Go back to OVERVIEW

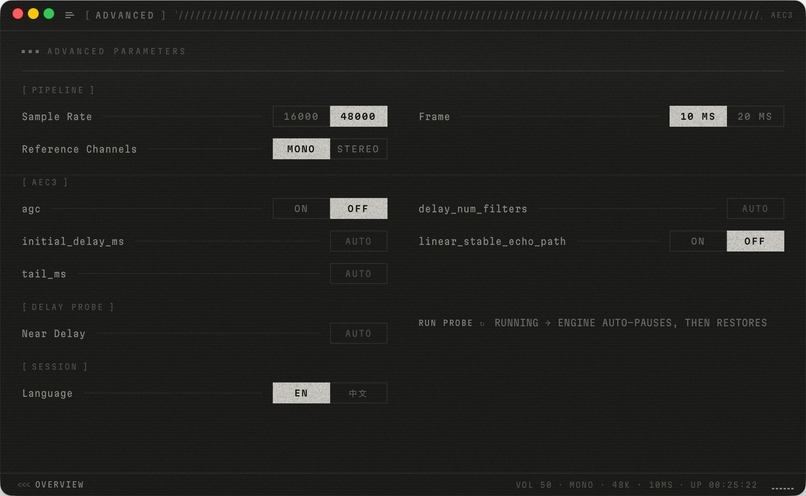(x=50, y=485)
